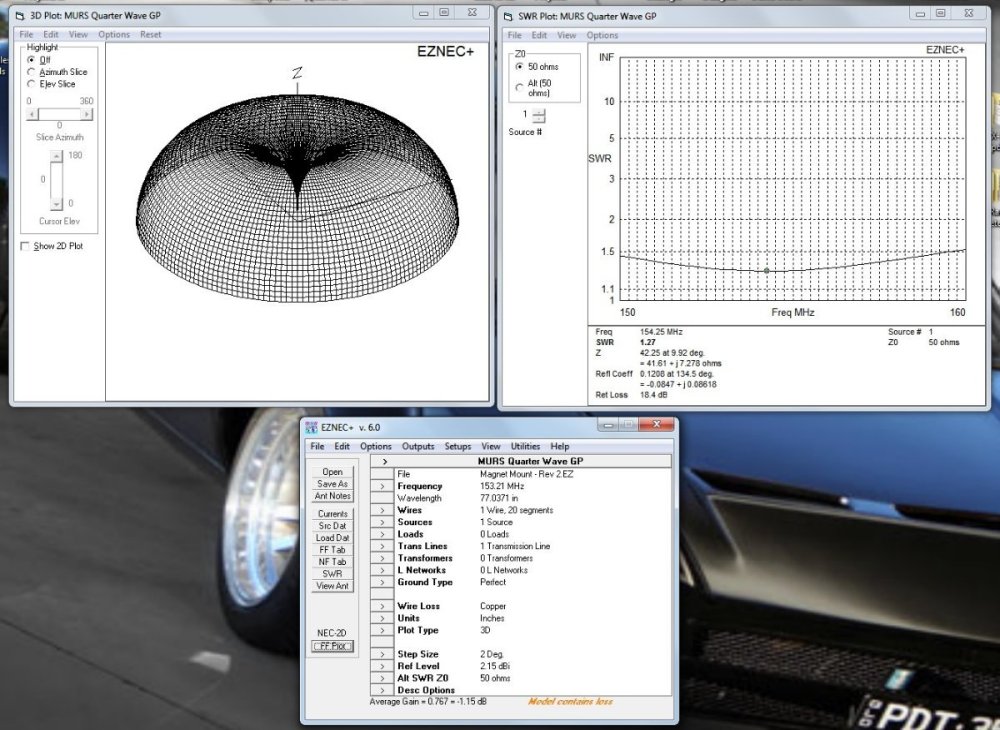Open the Ground Type row selector arrow
The image size is (1000, 730).
click(383, 582)
